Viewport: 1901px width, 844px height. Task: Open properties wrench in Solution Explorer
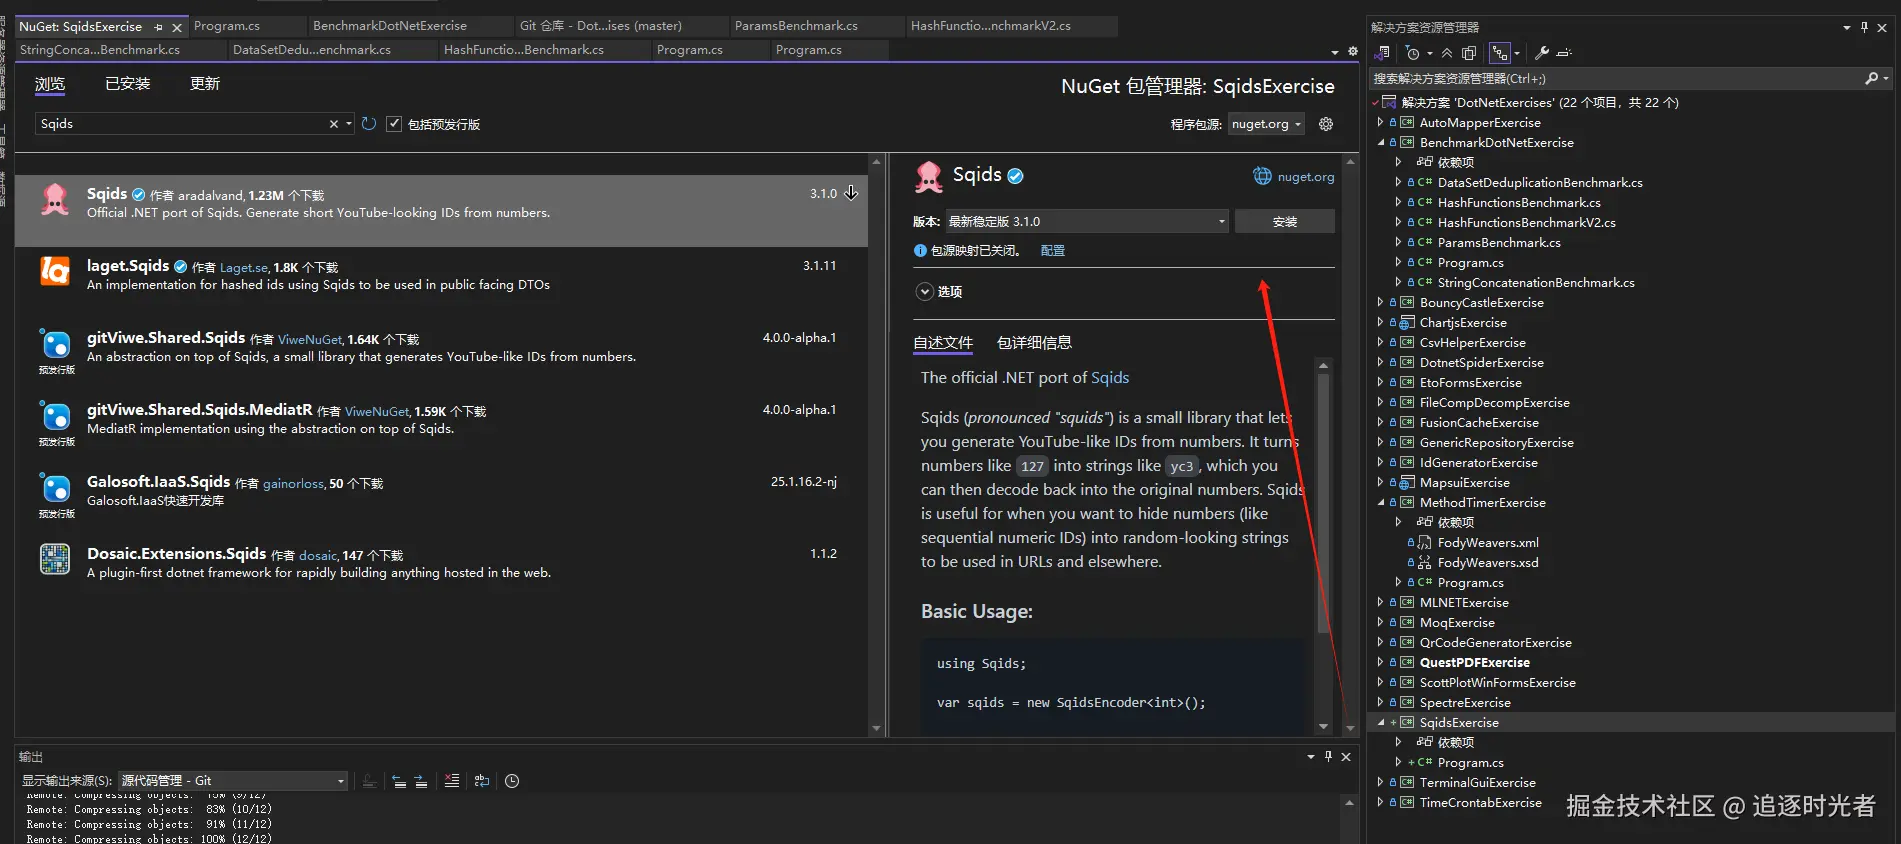1542,53
